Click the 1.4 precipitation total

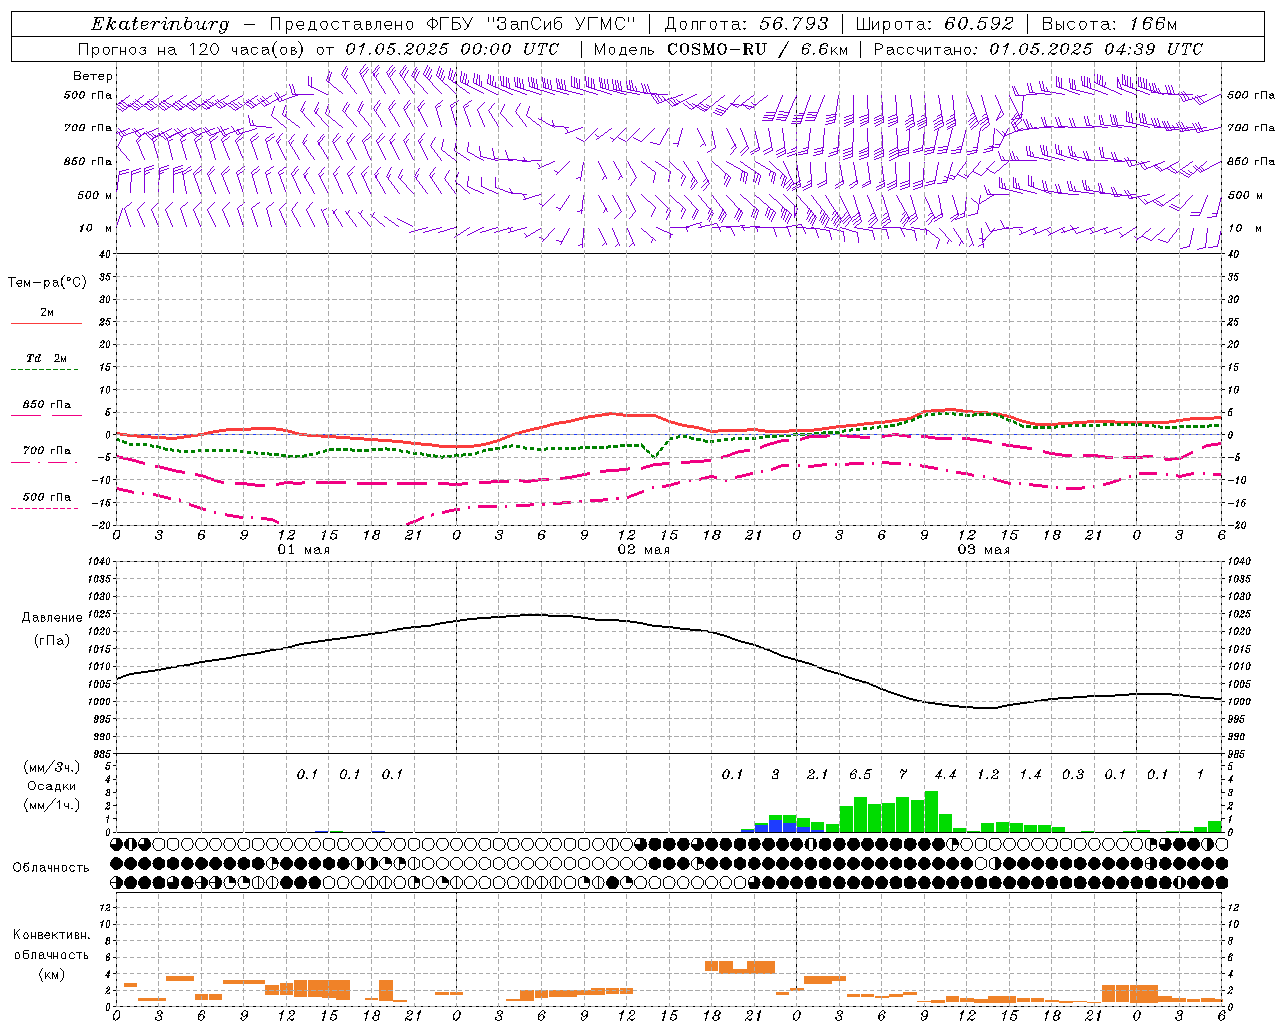[x=1030, y=774]
